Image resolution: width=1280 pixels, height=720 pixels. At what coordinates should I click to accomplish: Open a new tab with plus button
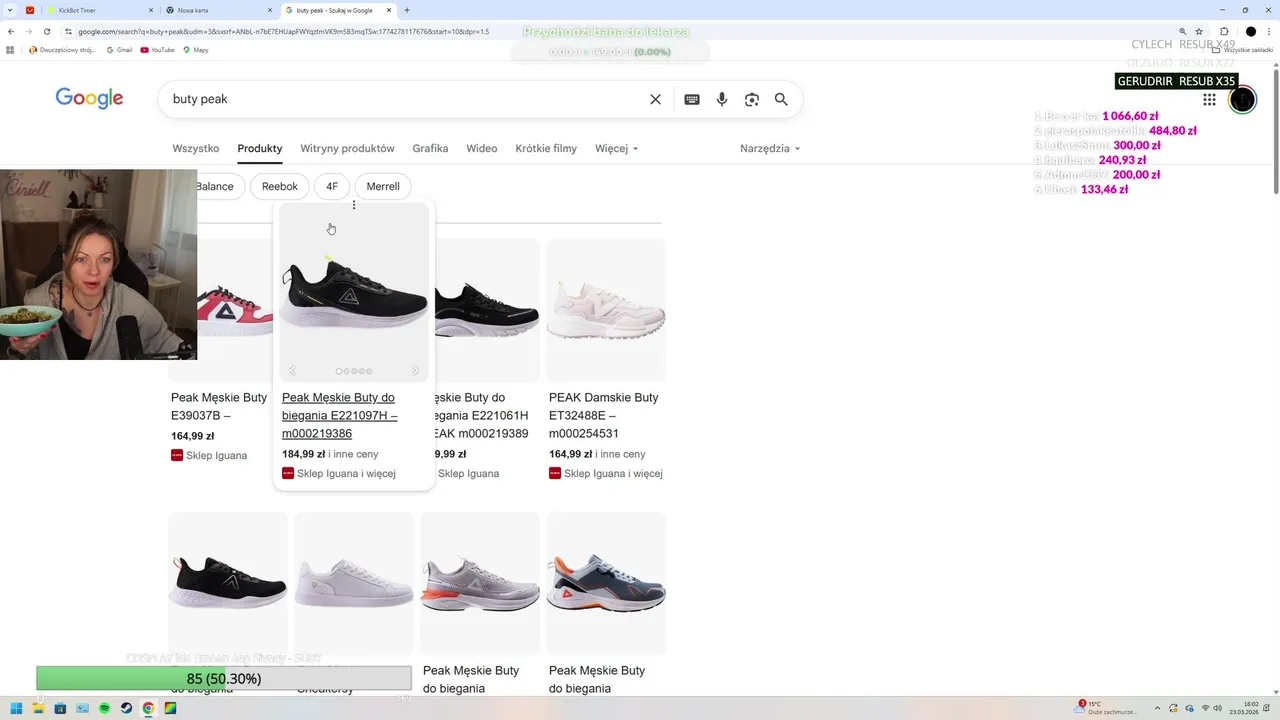coord(406,10)
